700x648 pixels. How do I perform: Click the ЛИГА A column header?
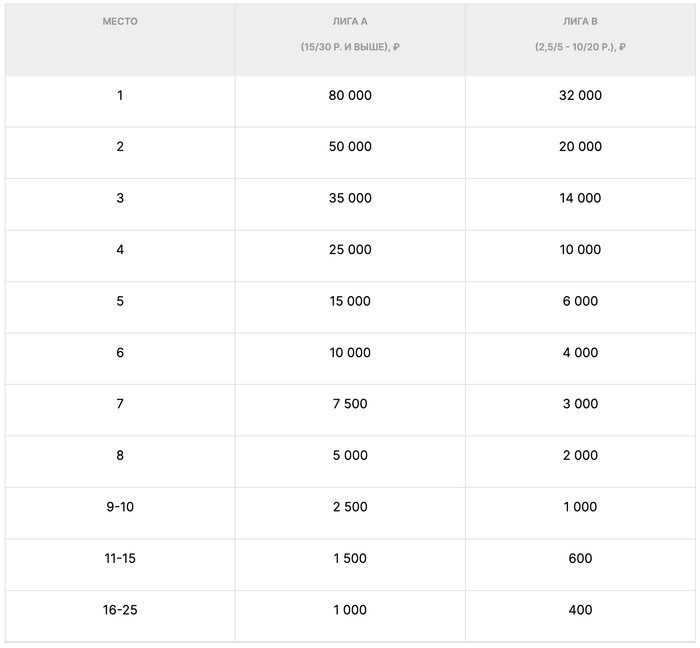(x=350, y=21)
